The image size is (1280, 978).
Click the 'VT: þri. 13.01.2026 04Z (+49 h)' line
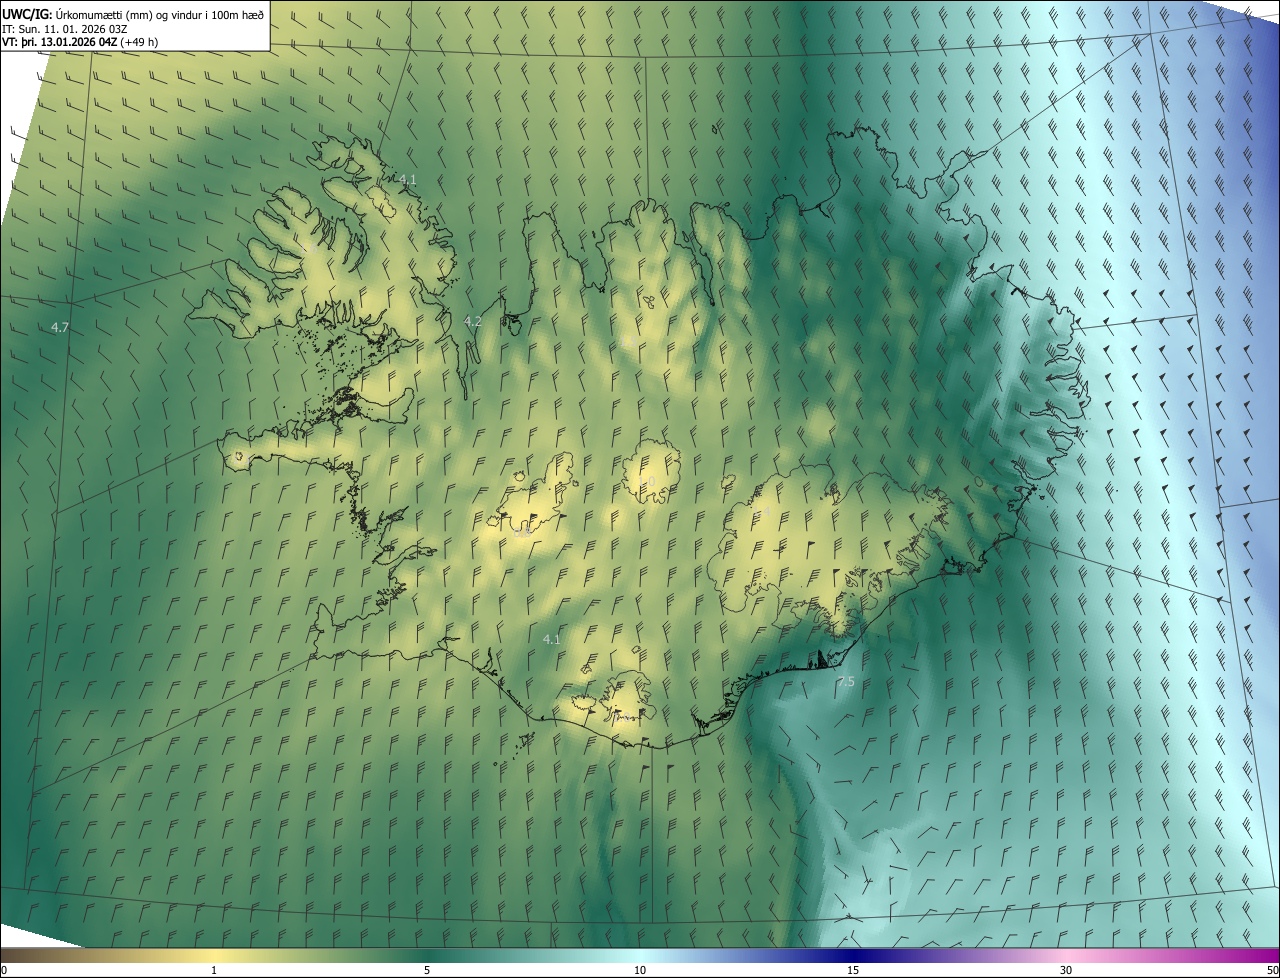[80, 42]
